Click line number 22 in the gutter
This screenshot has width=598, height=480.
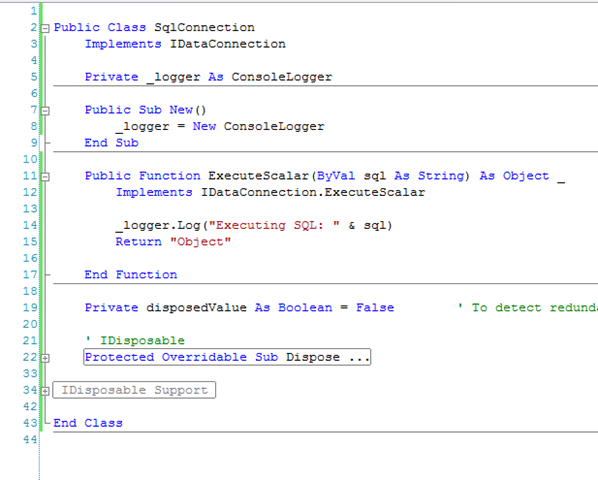point(30,357)
